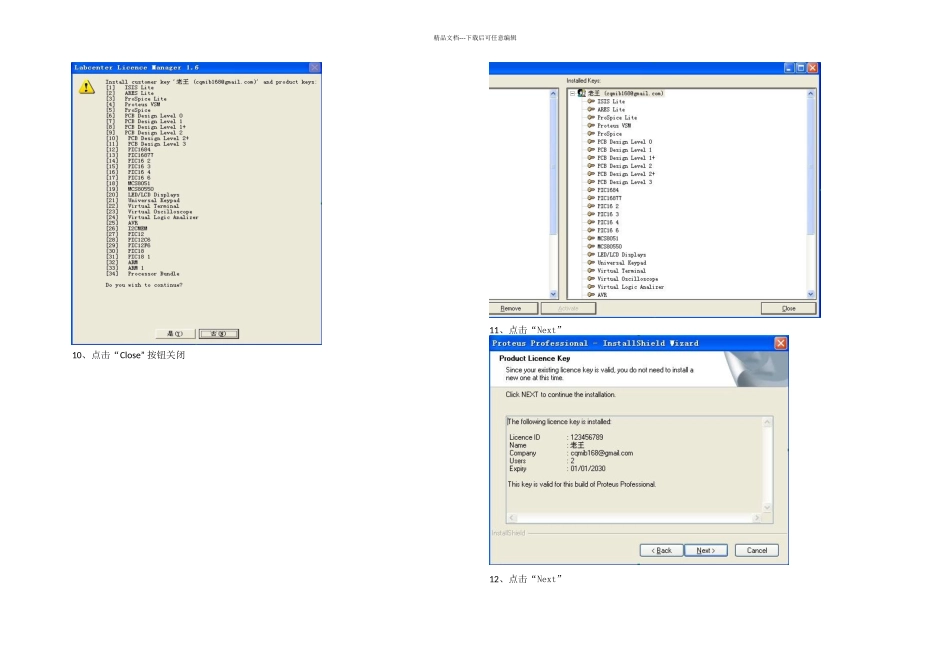
Task: Click Next in the InstallShield Wizard
Action: [x=706, y=550]
